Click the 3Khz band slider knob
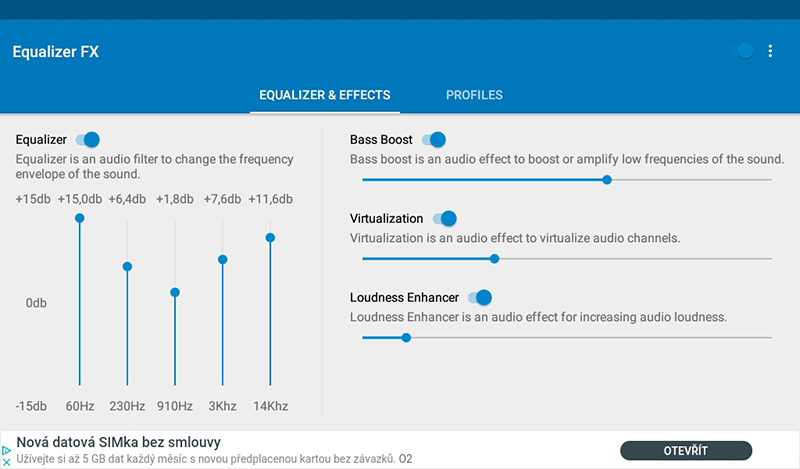 coord(223,260)
